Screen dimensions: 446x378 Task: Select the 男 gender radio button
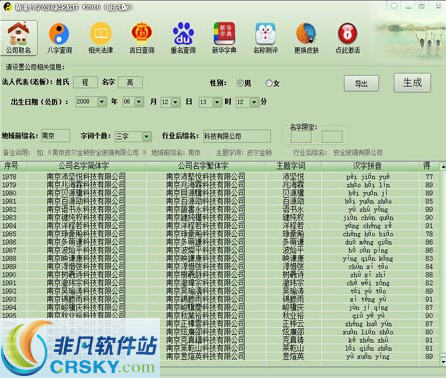[240, 83]
